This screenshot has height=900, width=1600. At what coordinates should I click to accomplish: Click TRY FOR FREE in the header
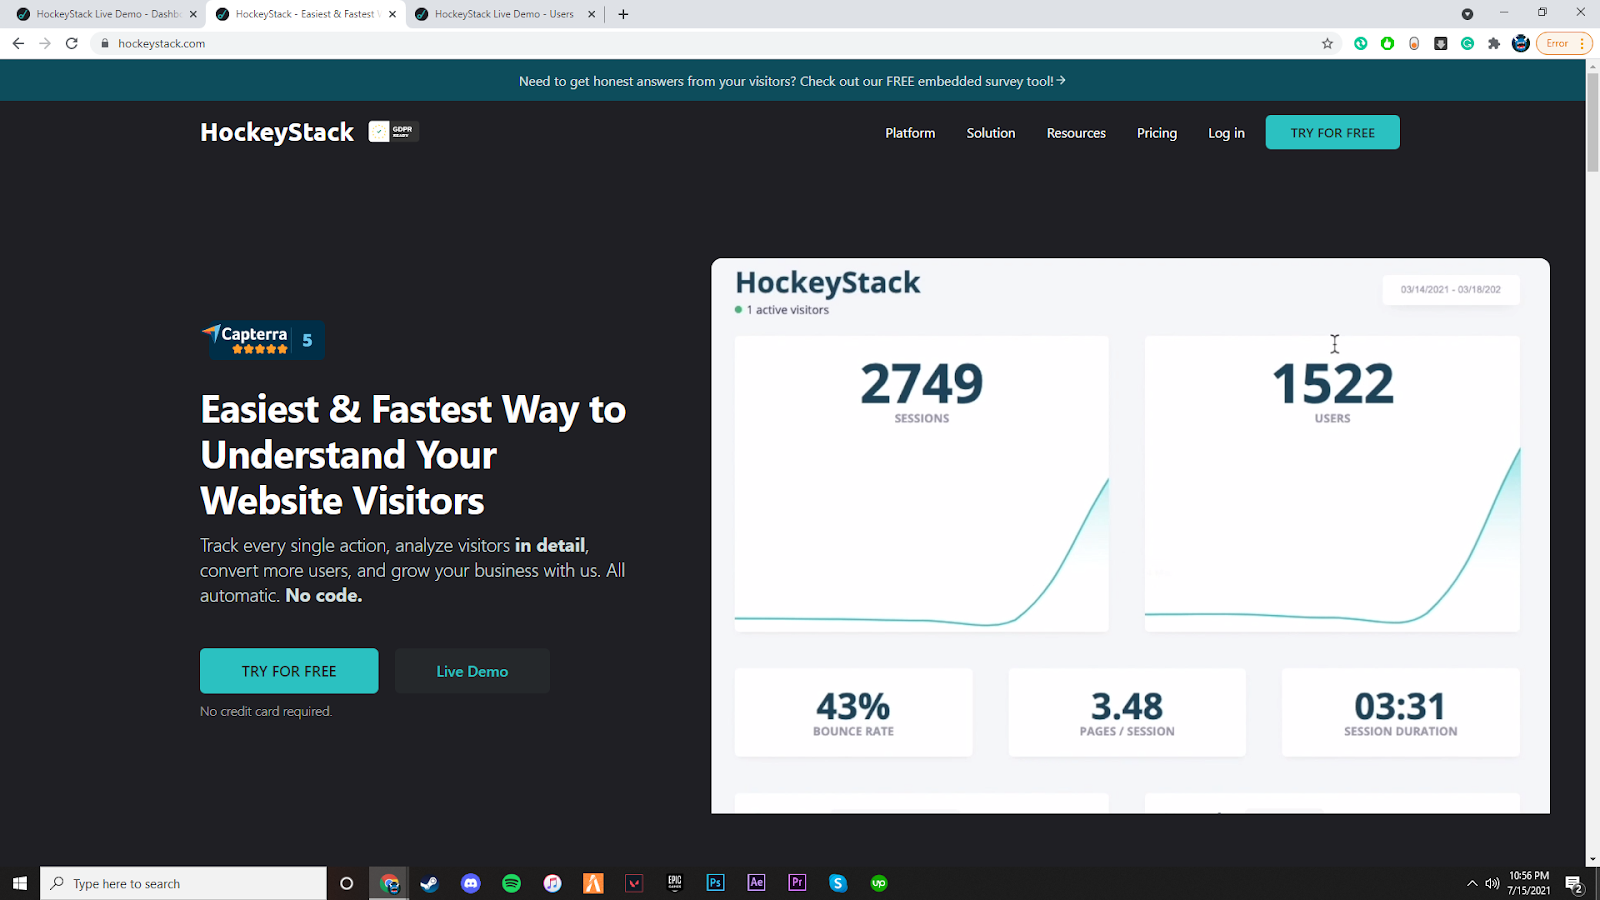click(1332, 133)
